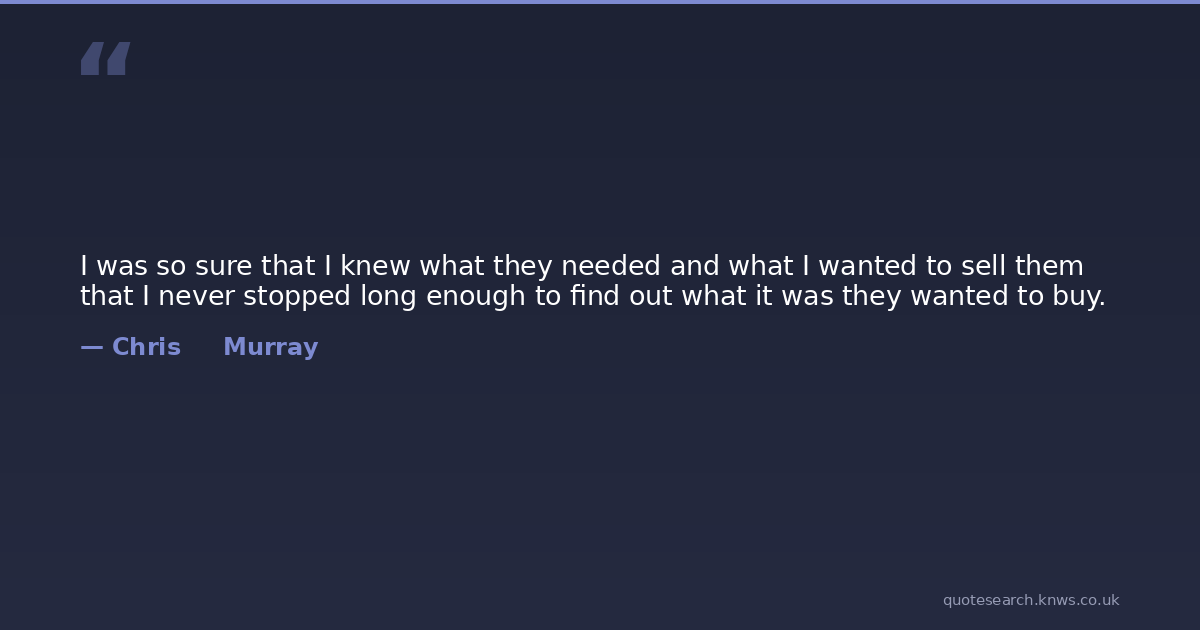The height and width of the screenshot is (630, 1200).
Task: Click the large opening quotation mark icon
Action: tap(105, 59)
